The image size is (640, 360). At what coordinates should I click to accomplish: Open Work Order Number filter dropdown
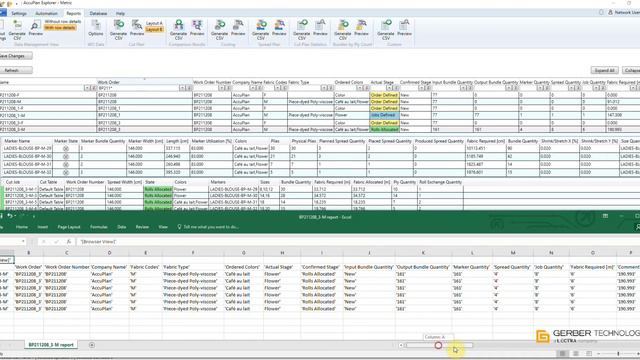pos(221,88)
